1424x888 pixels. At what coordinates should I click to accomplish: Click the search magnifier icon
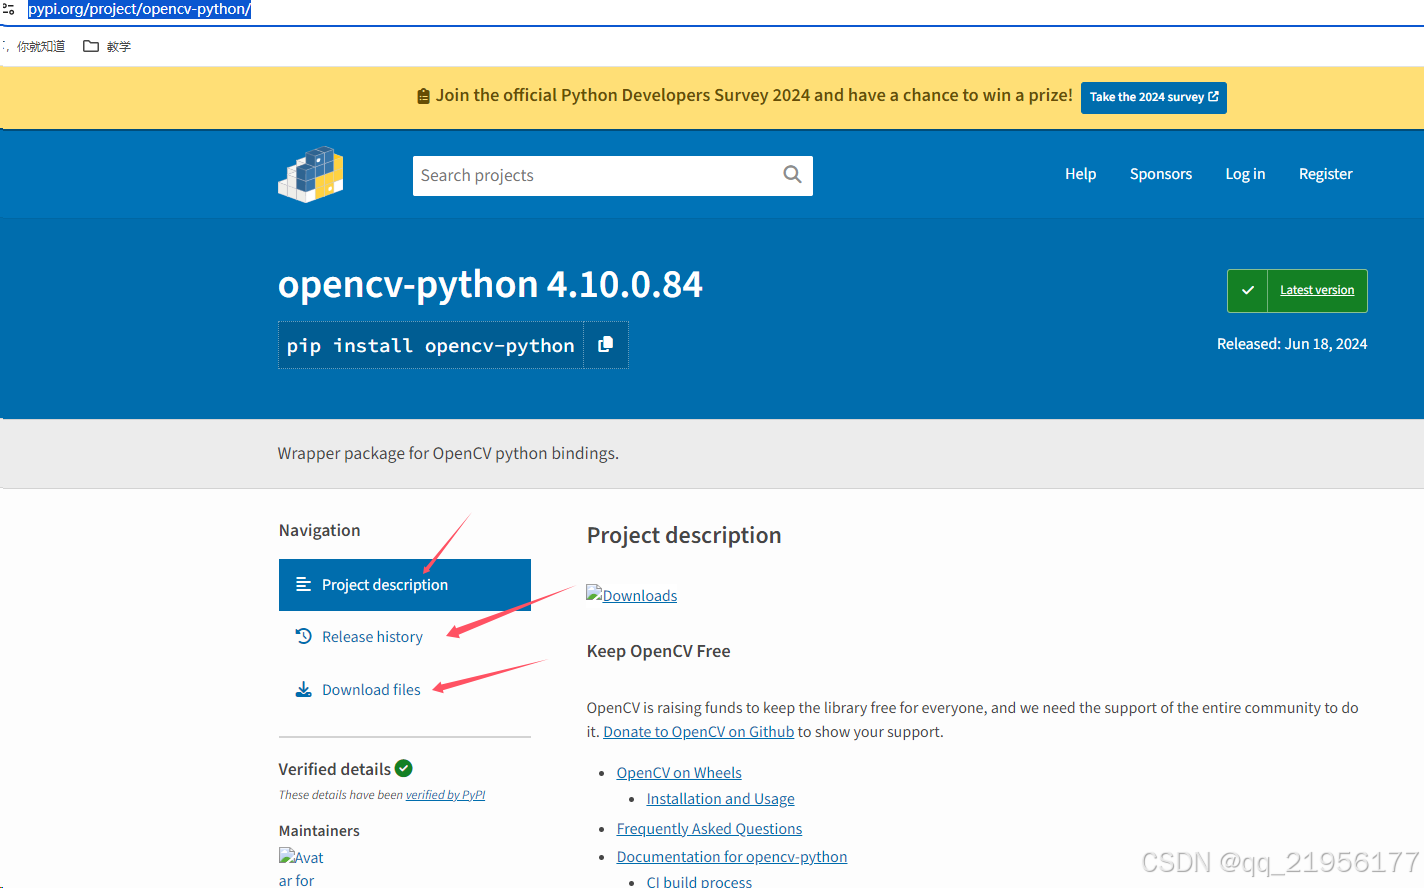click(792, 175)
